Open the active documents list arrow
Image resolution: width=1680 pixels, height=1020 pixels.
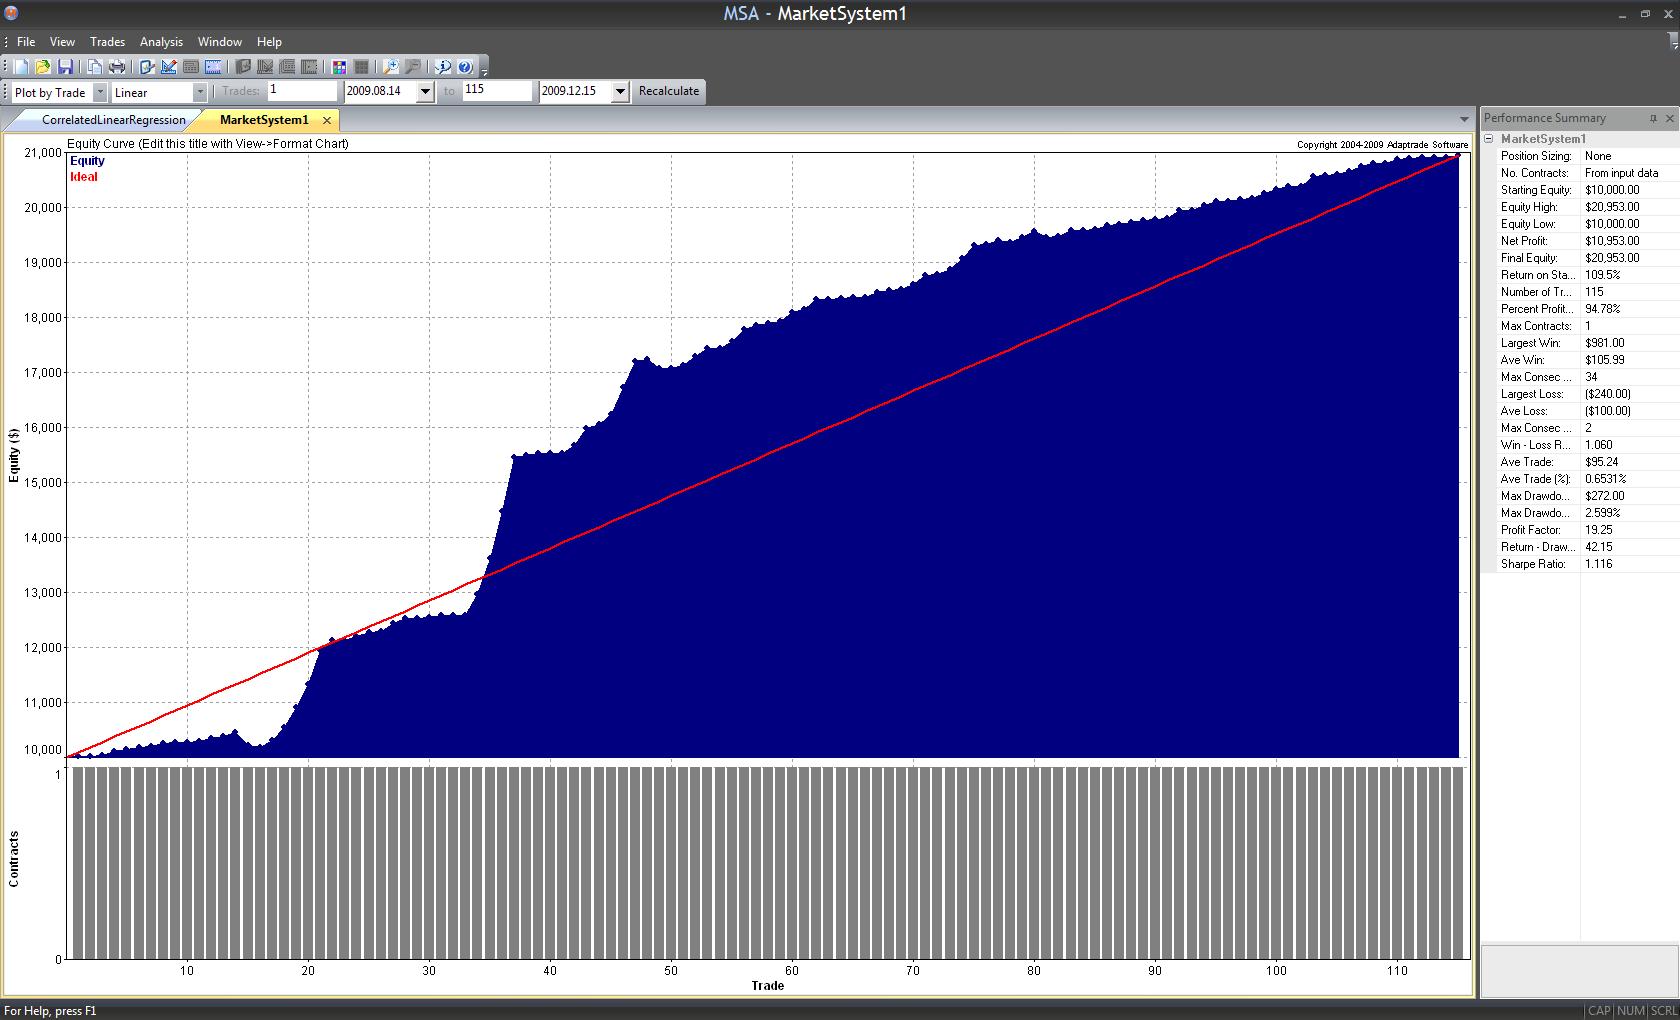tap(1464, 119)
